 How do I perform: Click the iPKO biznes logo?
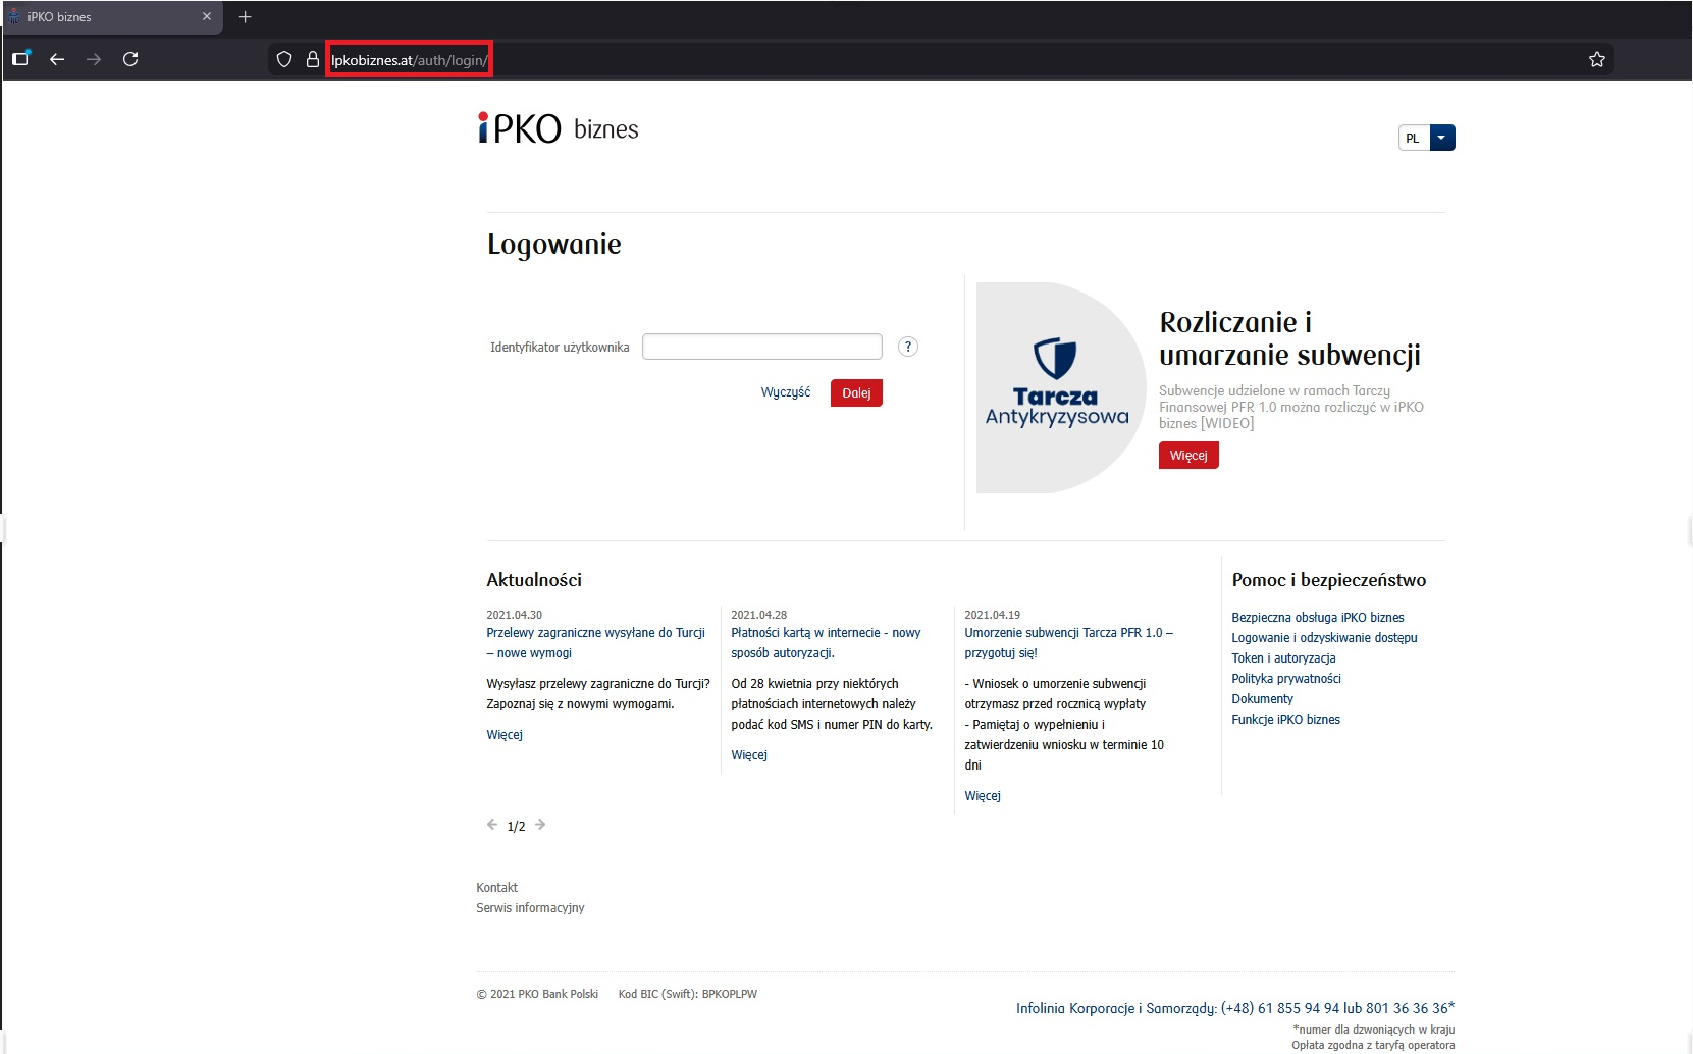point(558,129)
